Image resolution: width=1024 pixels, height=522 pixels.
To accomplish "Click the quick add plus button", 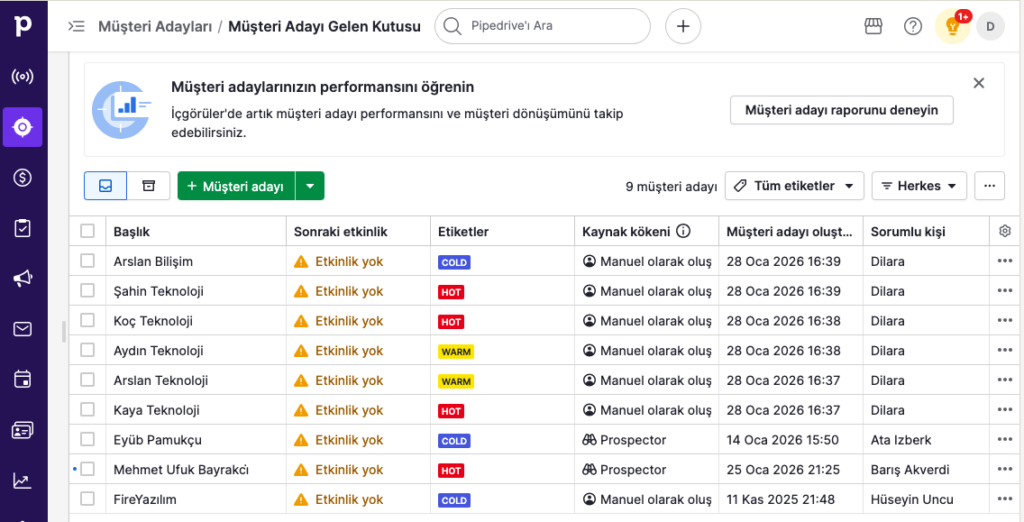I will tap(683, 26).
